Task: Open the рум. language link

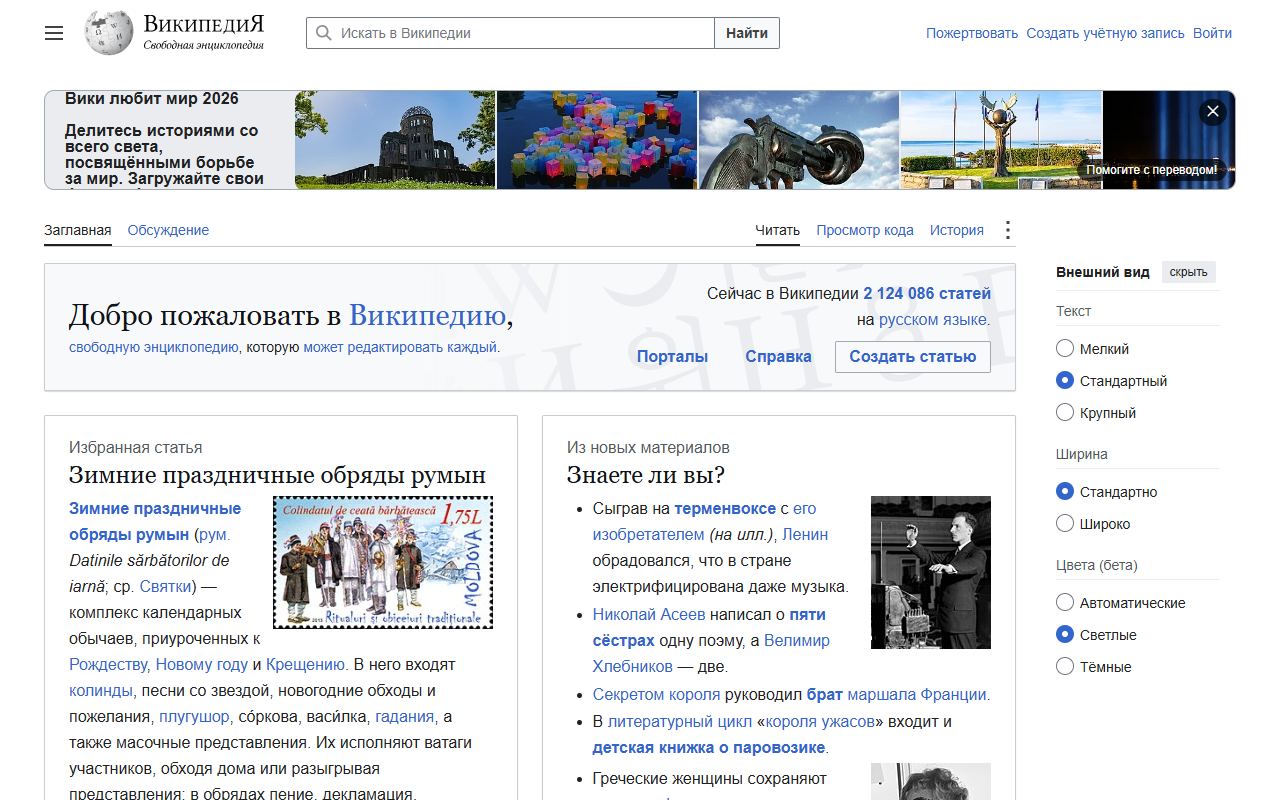Action: click(214, 534)
